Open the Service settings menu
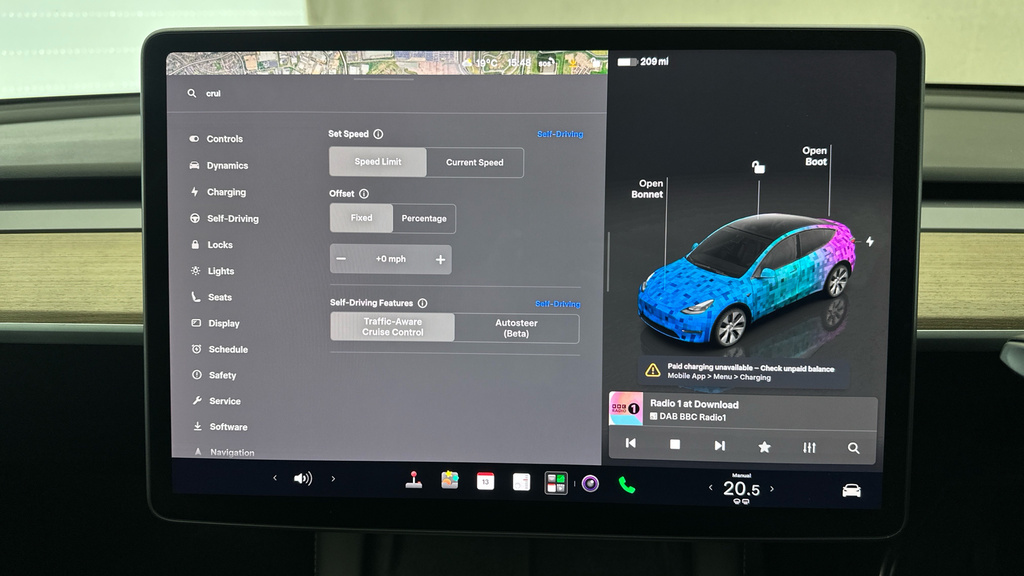The image size is (1024, 576). coord(217,400)
